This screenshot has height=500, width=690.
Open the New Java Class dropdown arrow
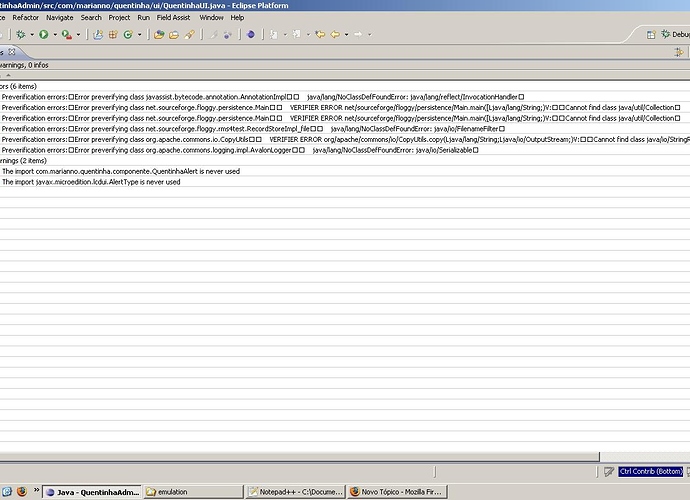tap(139, 34)
